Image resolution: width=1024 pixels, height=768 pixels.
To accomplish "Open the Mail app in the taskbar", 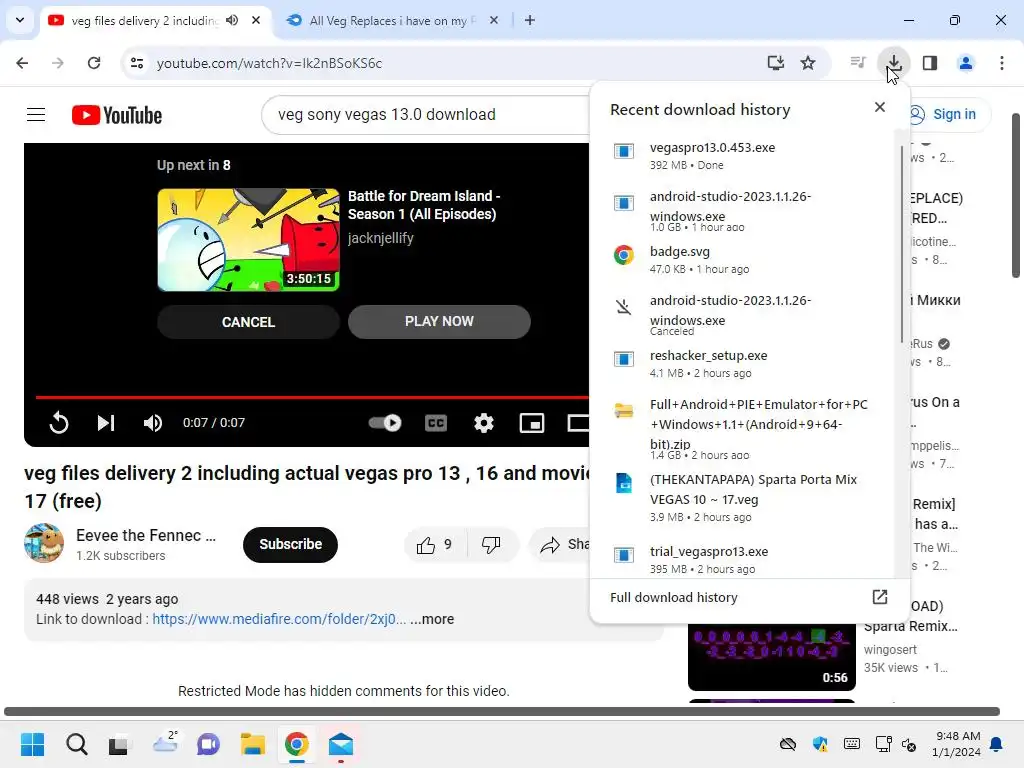I will click(341, 744).
